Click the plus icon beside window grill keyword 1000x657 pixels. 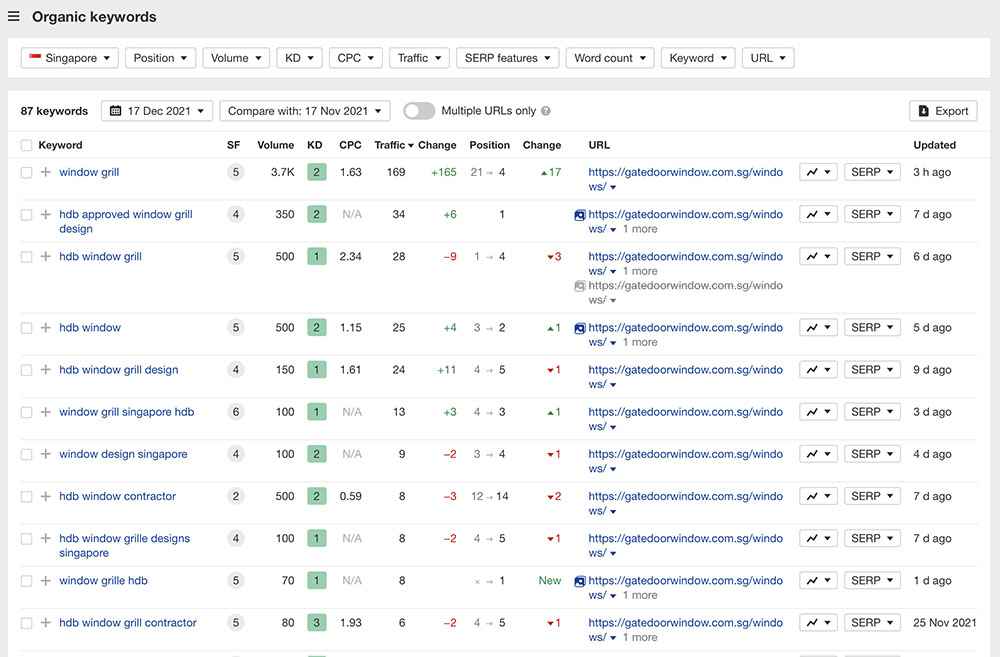(45, 173)
